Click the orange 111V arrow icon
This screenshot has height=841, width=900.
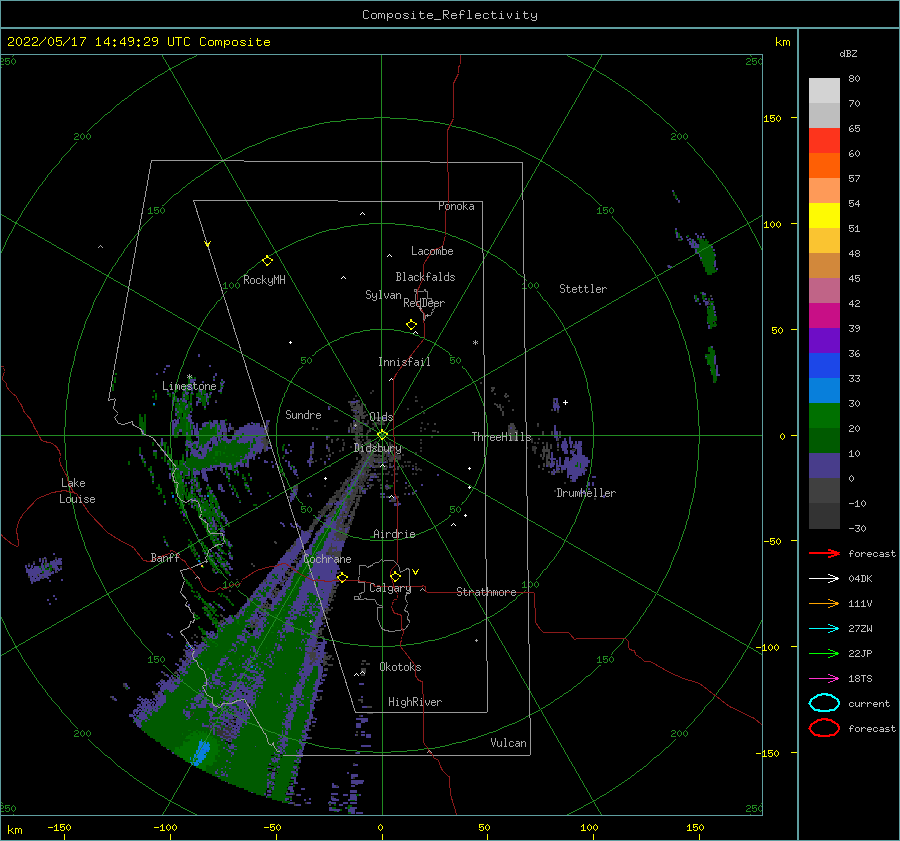point(824,603)
